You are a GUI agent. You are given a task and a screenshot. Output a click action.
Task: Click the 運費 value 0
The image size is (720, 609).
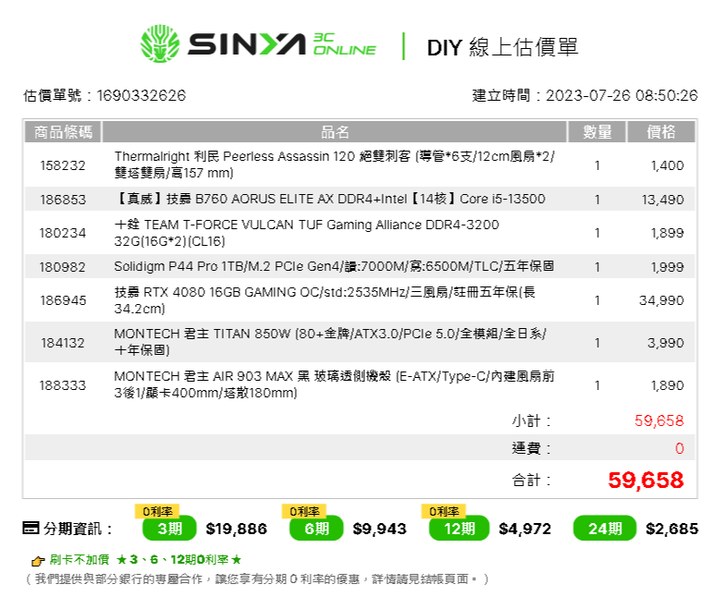[680, 448]
